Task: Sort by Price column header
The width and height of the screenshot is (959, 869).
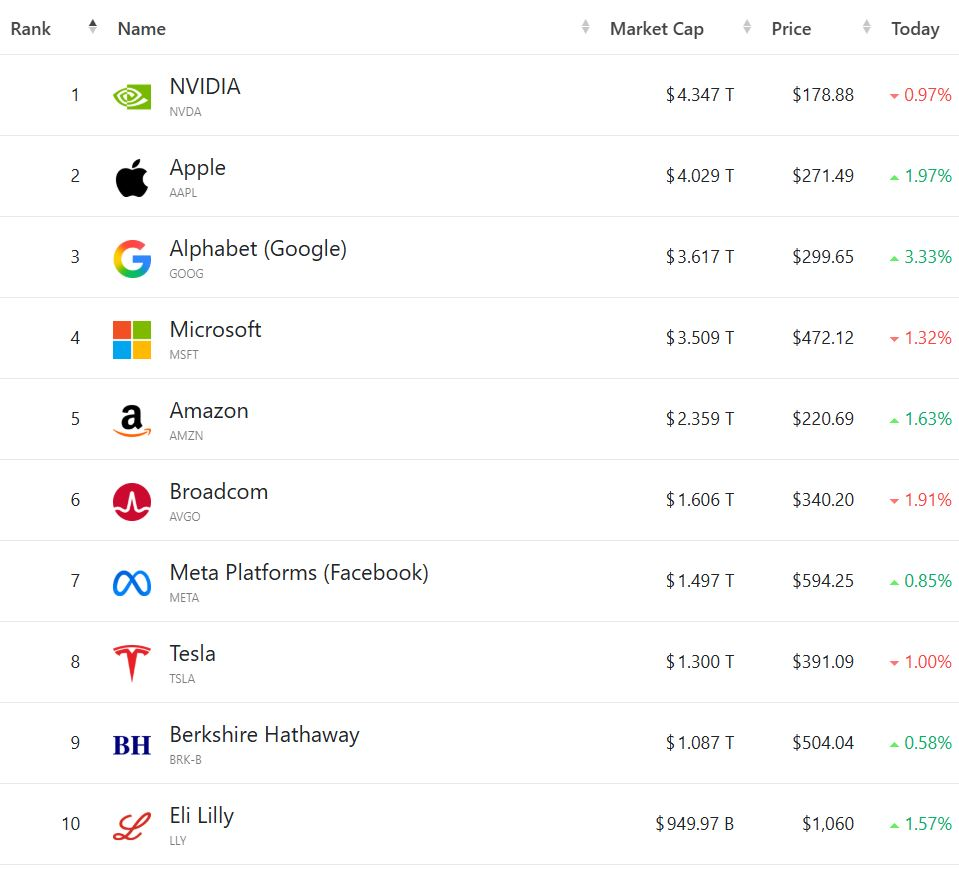Action: point(791,29)
